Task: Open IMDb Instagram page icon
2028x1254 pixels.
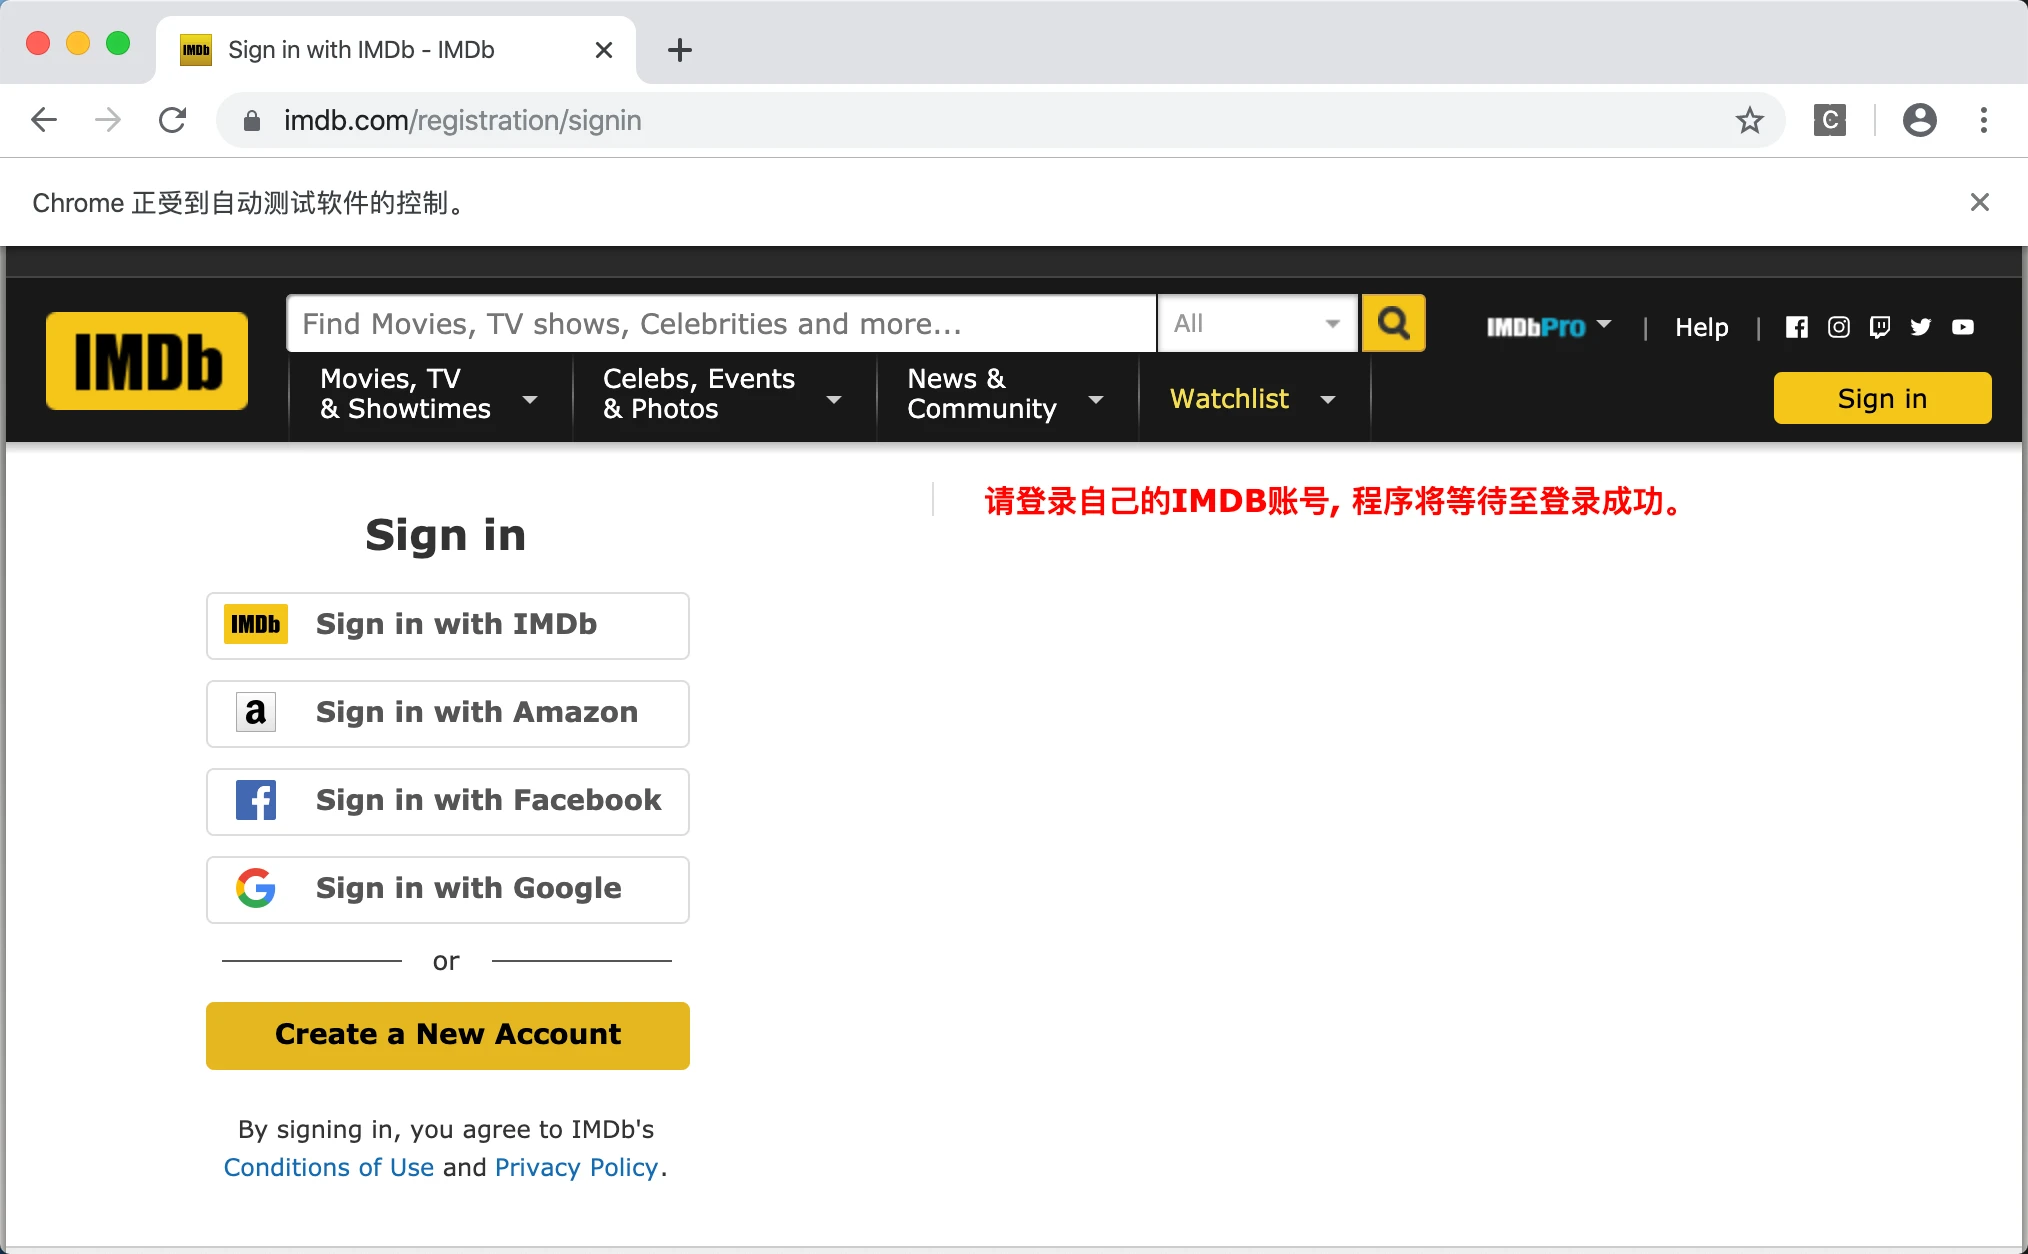Action: click(x=1838, y=327)
